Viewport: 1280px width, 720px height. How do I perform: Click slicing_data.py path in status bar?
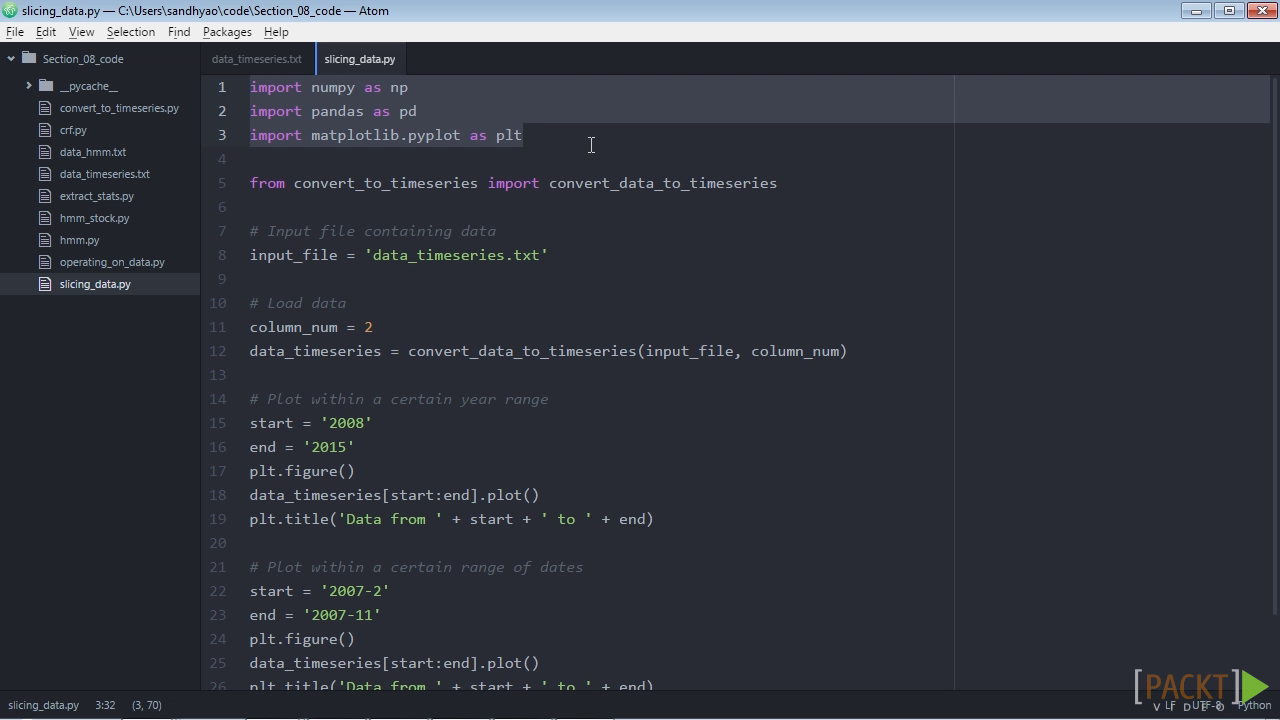pos(43,705)
